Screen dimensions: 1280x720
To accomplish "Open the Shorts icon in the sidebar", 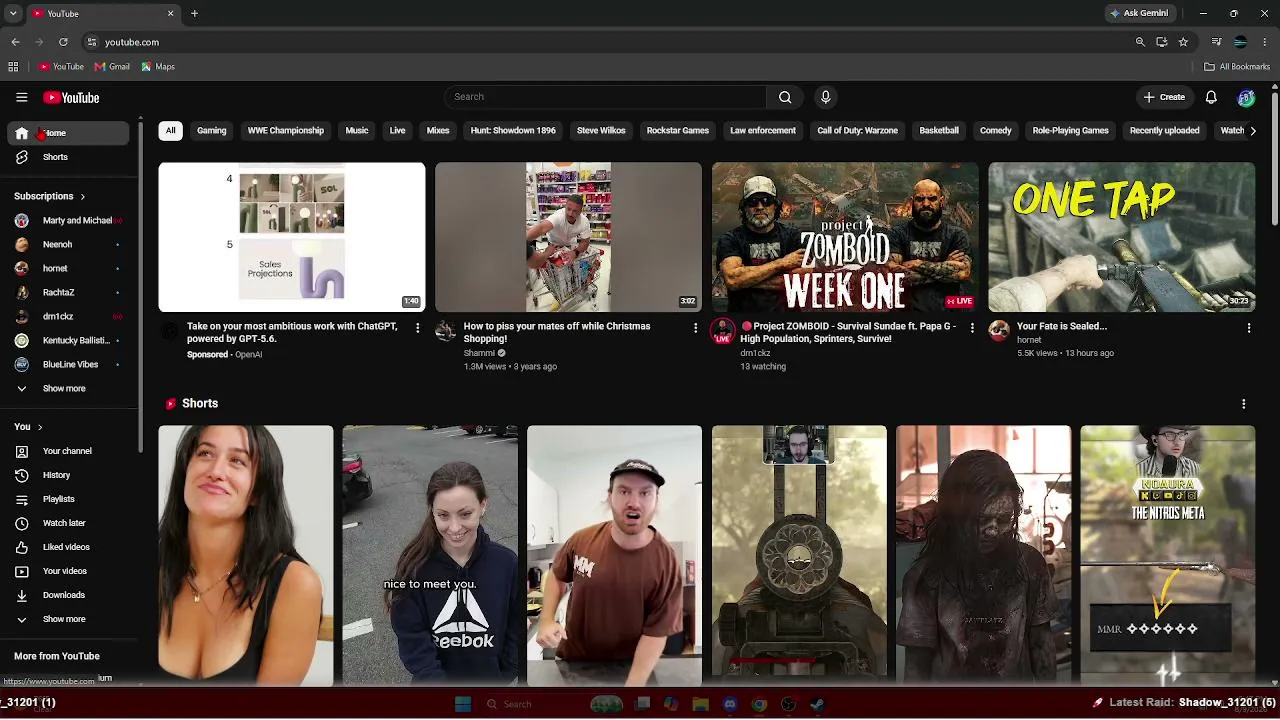I will tap(21, 157).
